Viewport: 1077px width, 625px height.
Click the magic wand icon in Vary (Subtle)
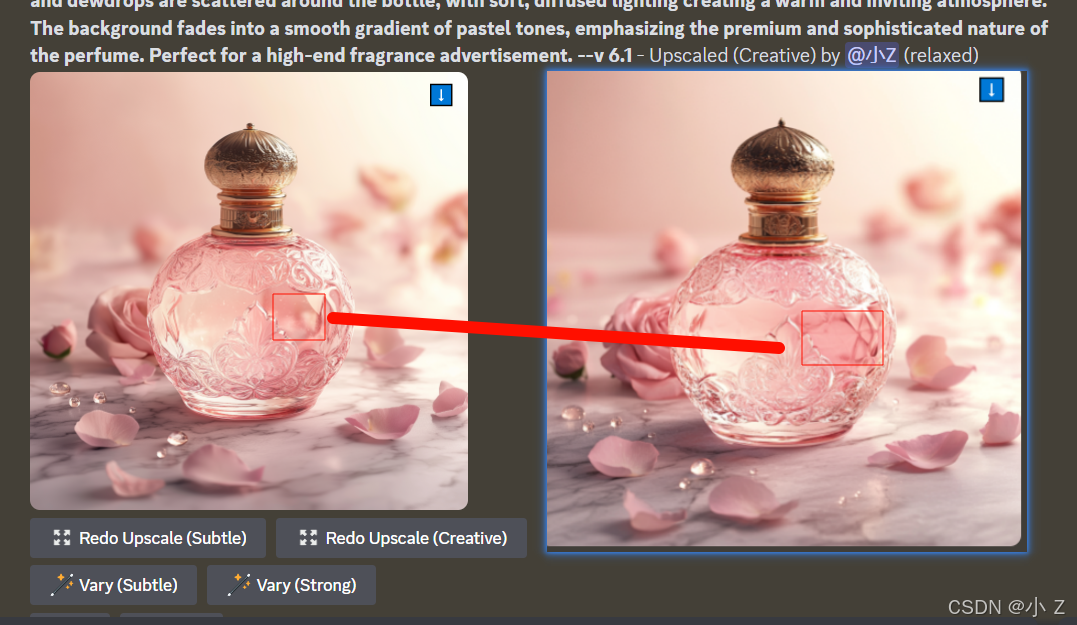click(62, 584)
